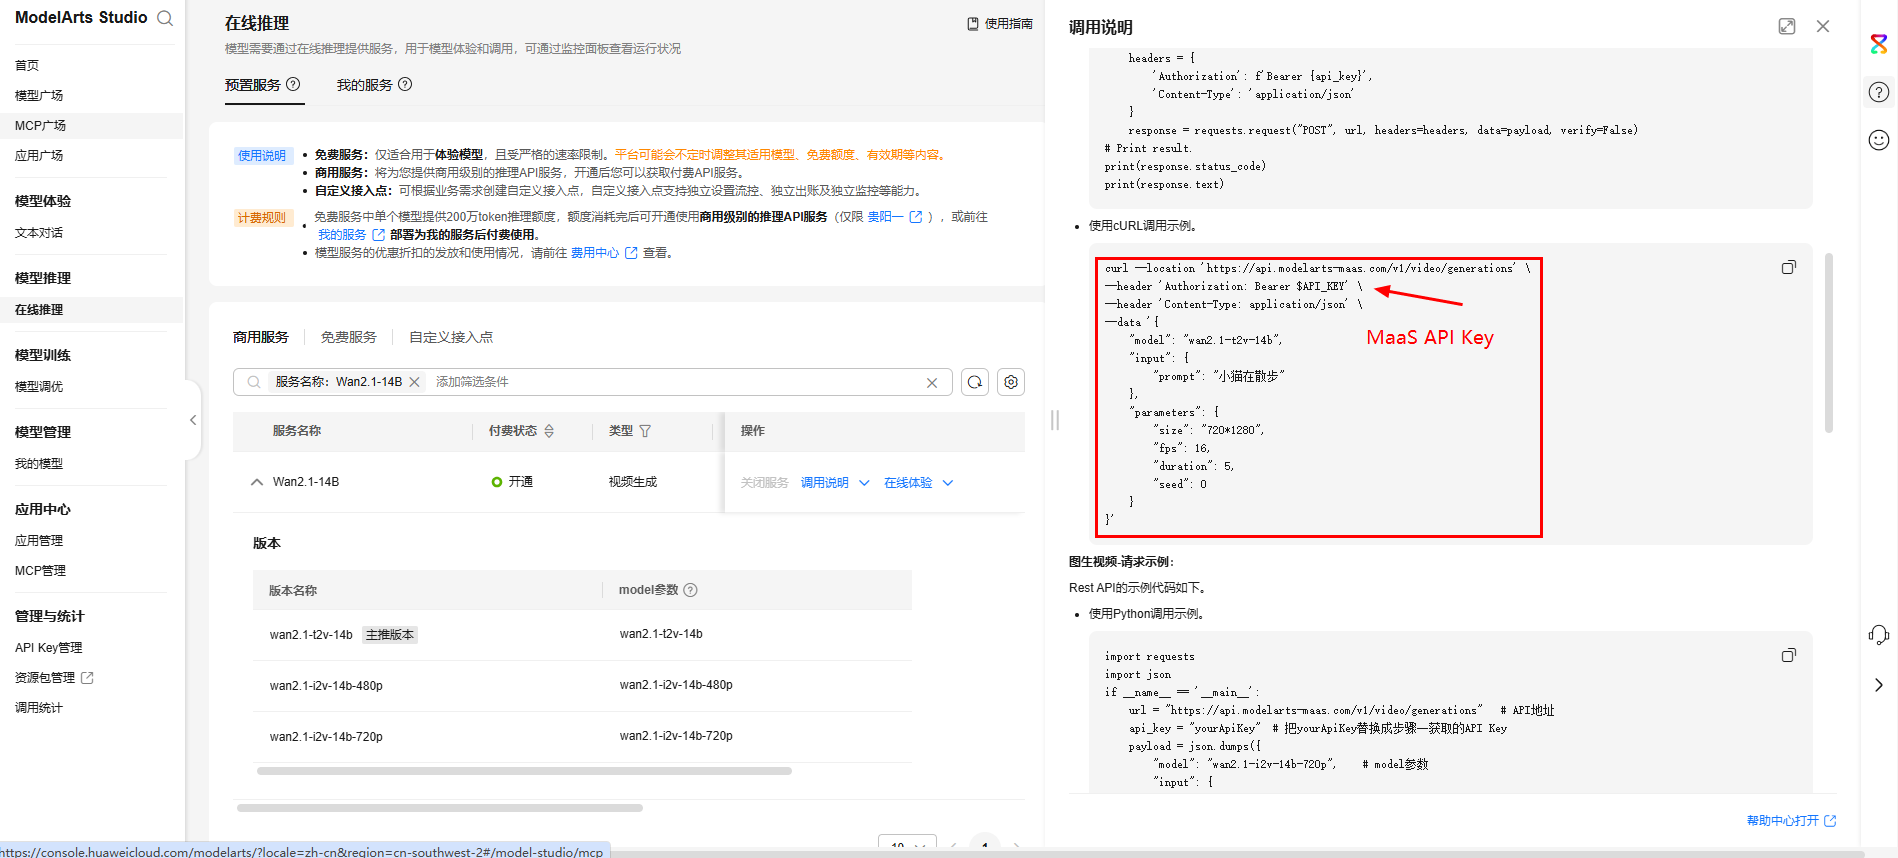Viewport: 1898px width, 858px height.
Task: Open customer service headset icon
Action: pos(1879,635)
